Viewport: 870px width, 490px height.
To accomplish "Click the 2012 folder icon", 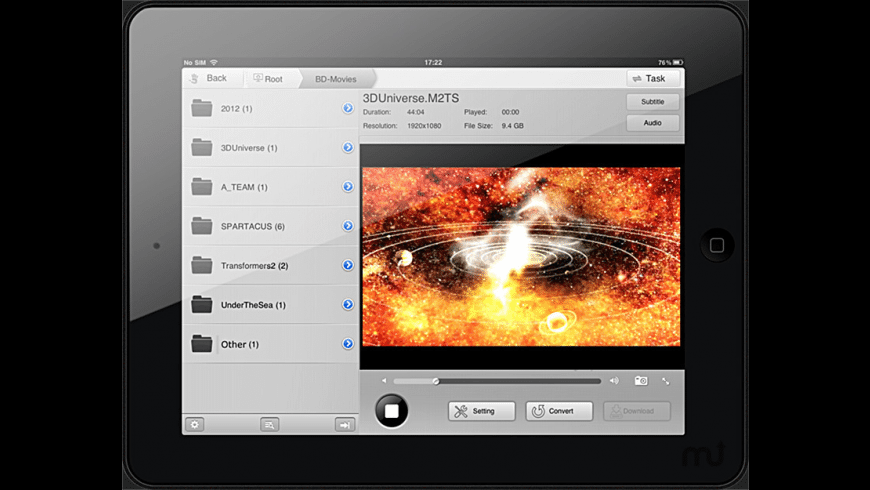I will click(201, 108).
